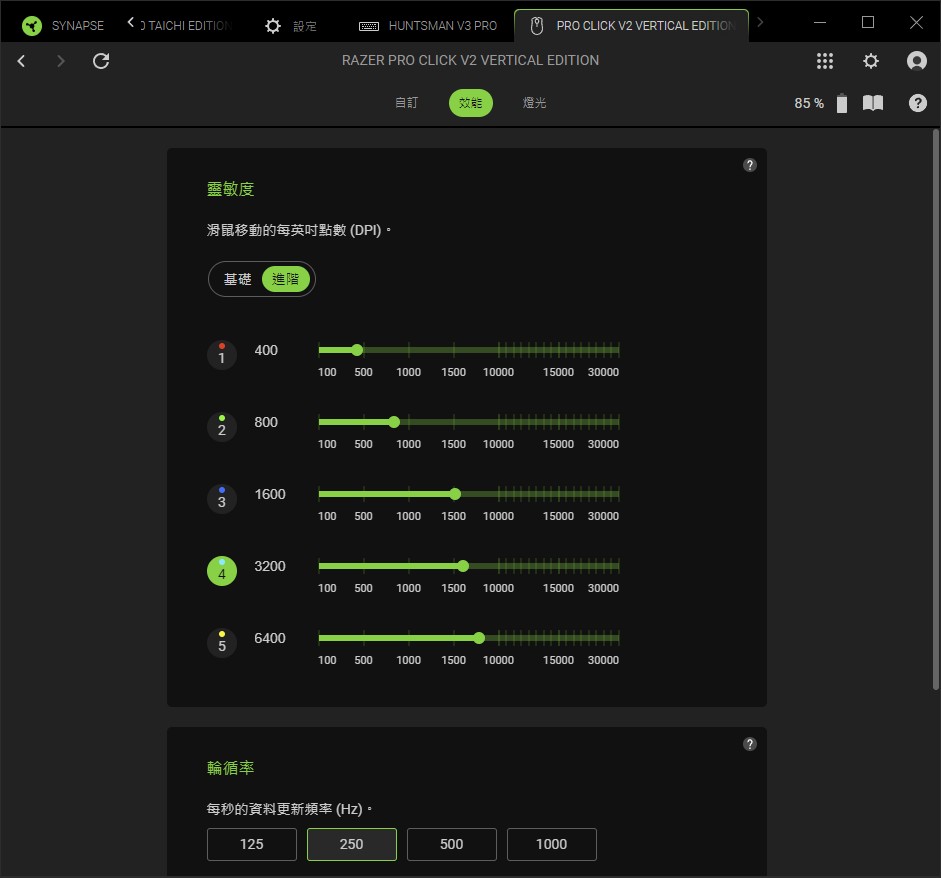Image resolution: width=941 pixels, height=878 pixels.
Task: Open the Razer Synapse home logo
Action: click(x=31, y=26)
